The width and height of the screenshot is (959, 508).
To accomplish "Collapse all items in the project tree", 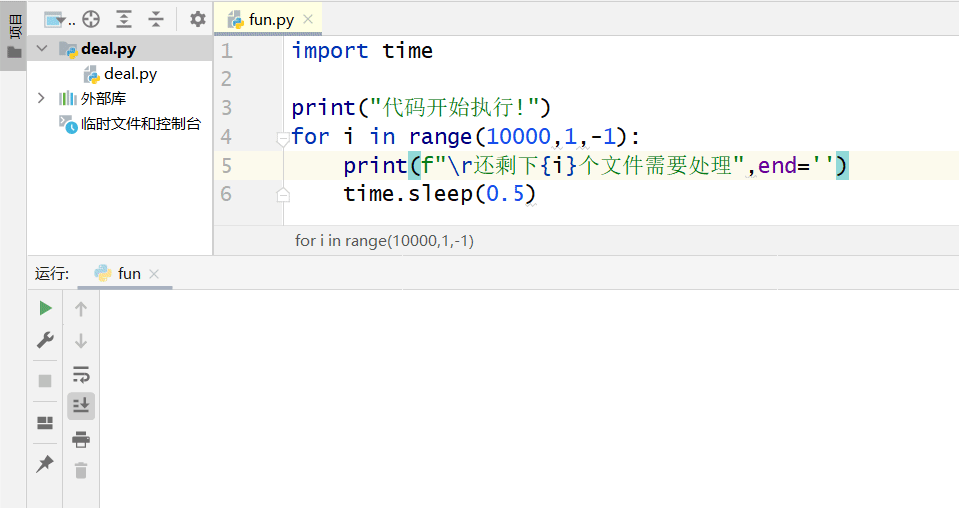I will (156, 19).
